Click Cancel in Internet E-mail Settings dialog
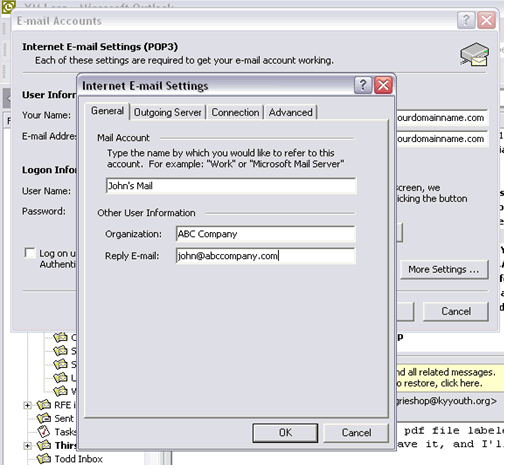The width and height of the screenshot is (505, 469). click(356, 433)
